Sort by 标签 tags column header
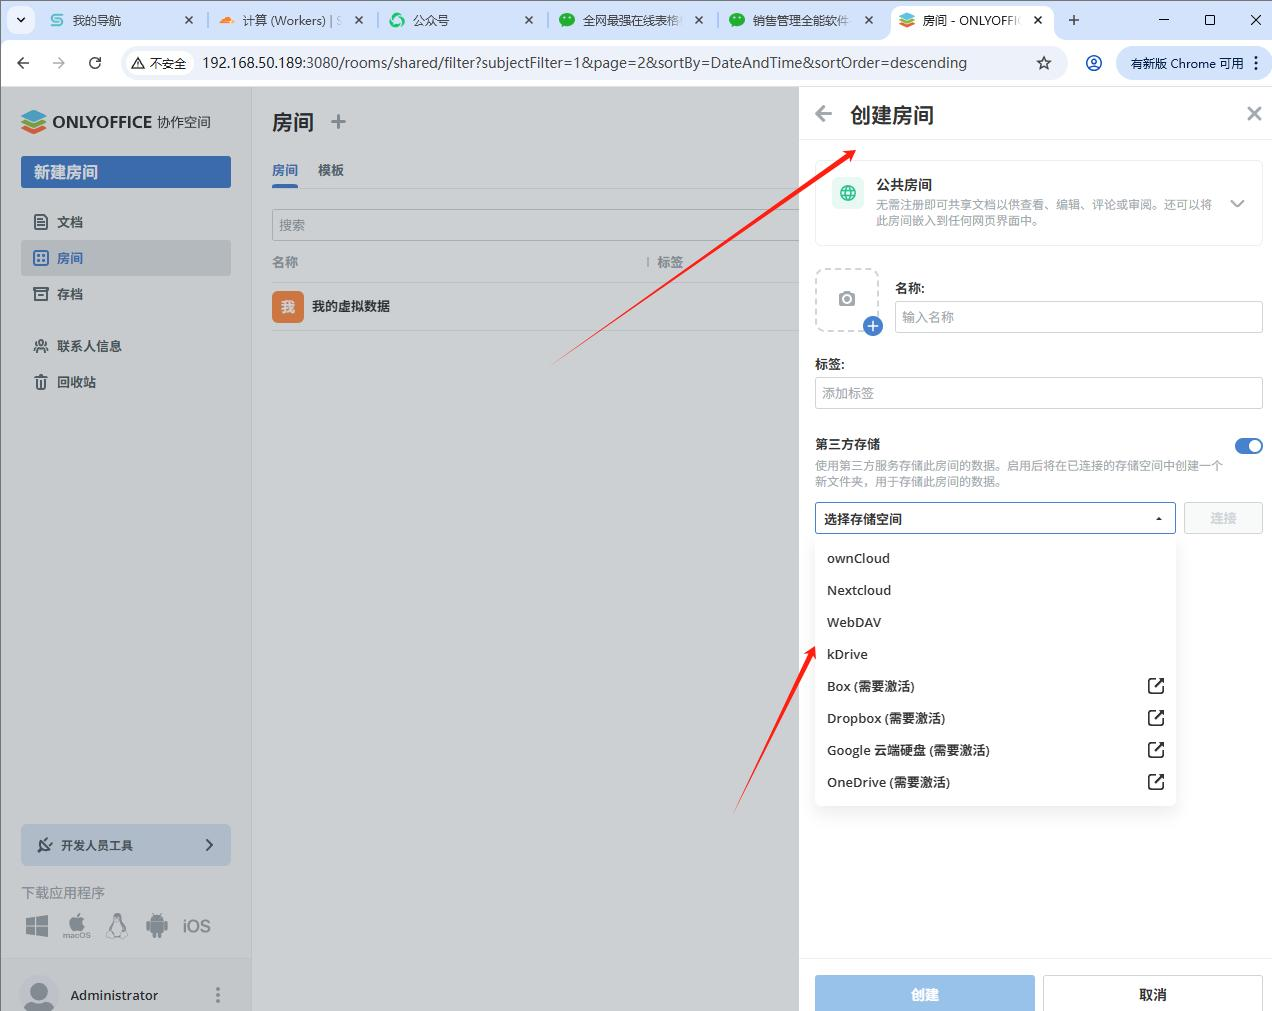The width and height of the screenshot is (1272, 1011). pyautogui.click(x=670, y=262)
